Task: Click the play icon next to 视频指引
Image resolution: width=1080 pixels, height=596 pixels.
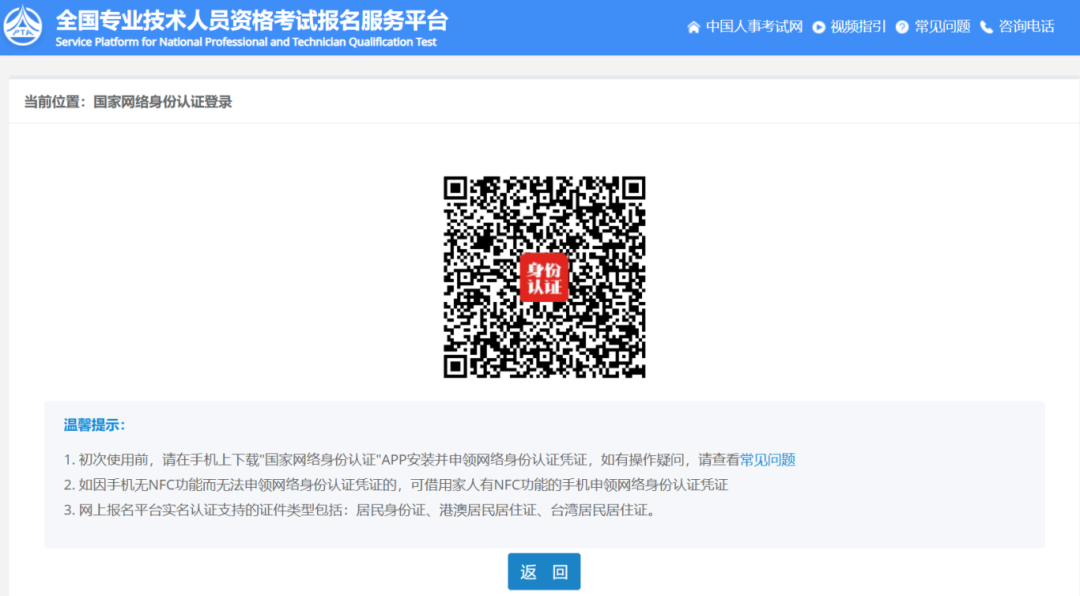Action: 817,27
